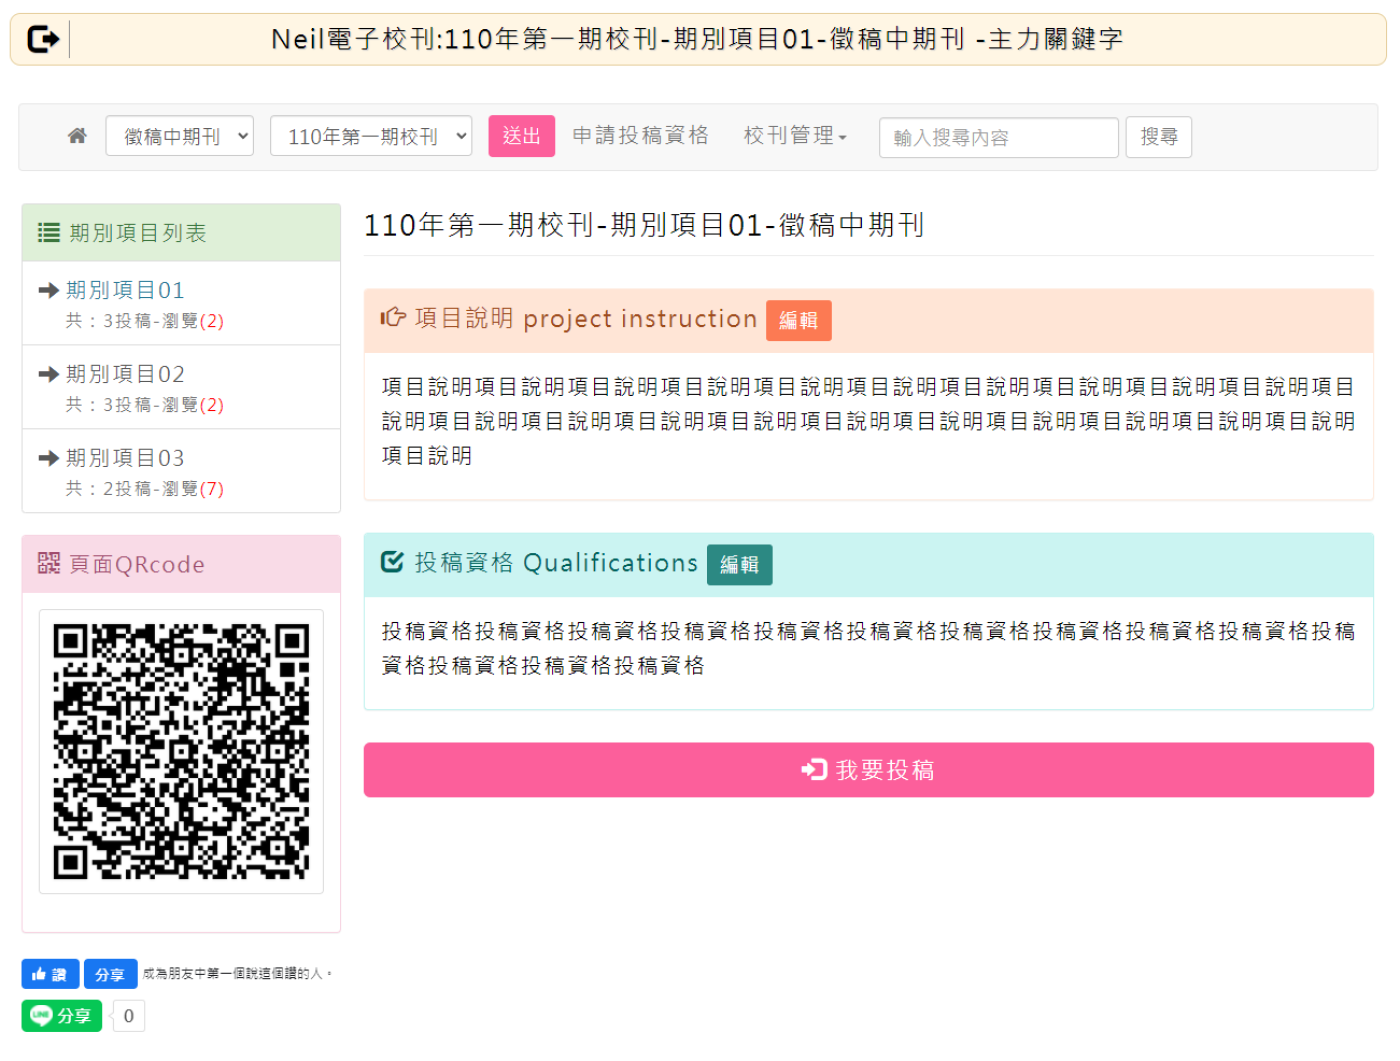Click the 搜尋 search button
This screenshot has height=1061, width=1400.
(1158, 136)
